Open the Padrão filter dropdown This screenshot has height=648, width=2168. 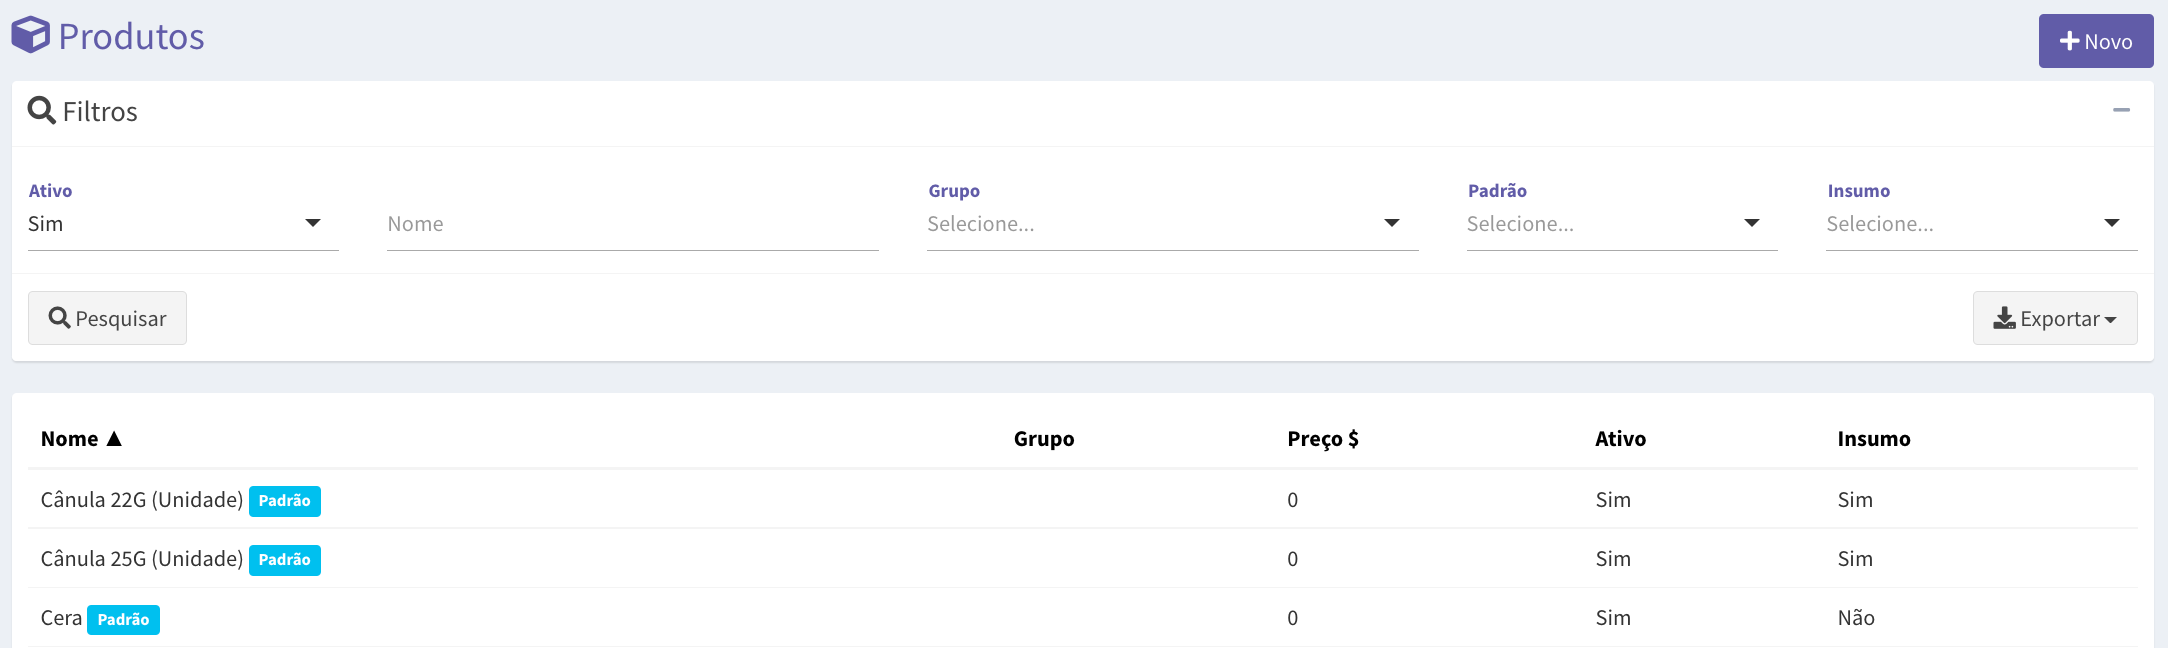pos(1622,224)
